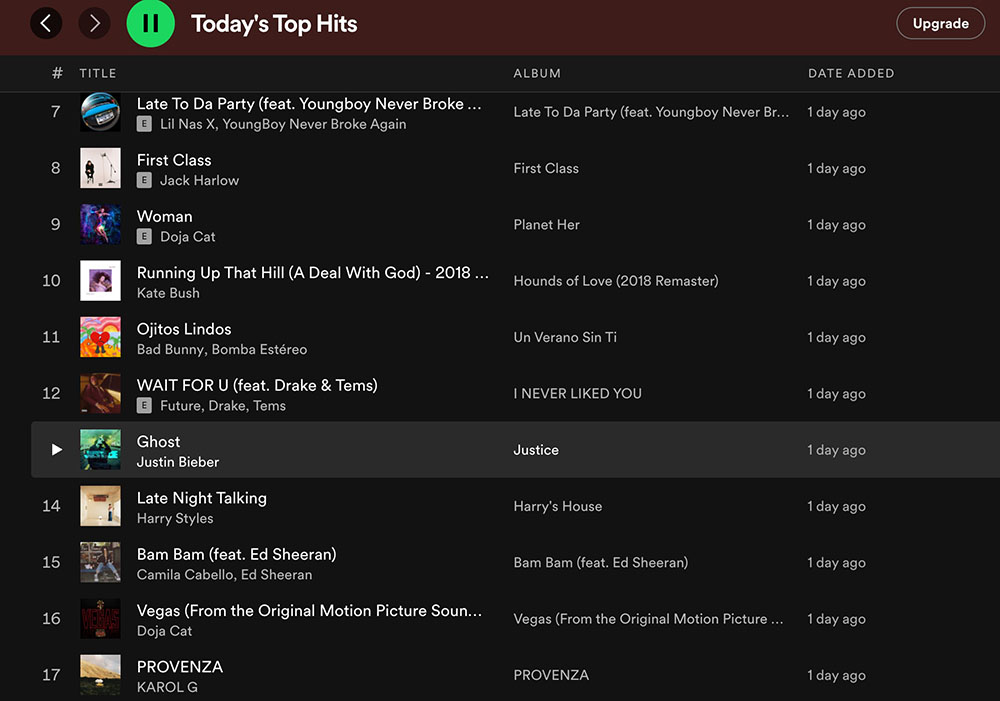Open artist Jack Harlow's page
This screenshot has width=1000, height=701.
click(x=199, y=181)
